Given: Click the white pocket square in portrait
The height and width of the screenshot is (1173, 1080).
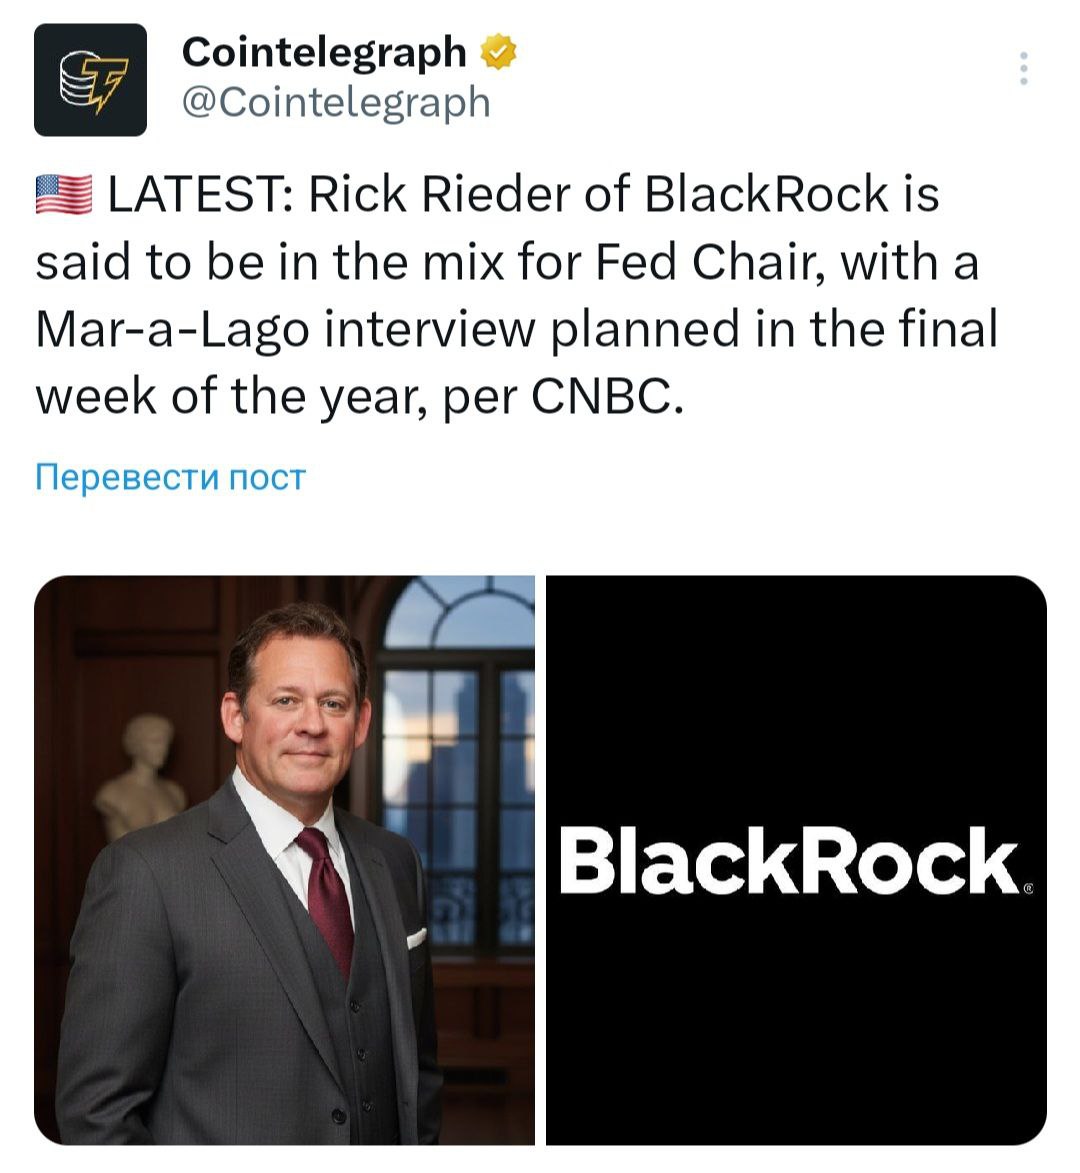Looking at the screenshot, I should coord(416,938).
